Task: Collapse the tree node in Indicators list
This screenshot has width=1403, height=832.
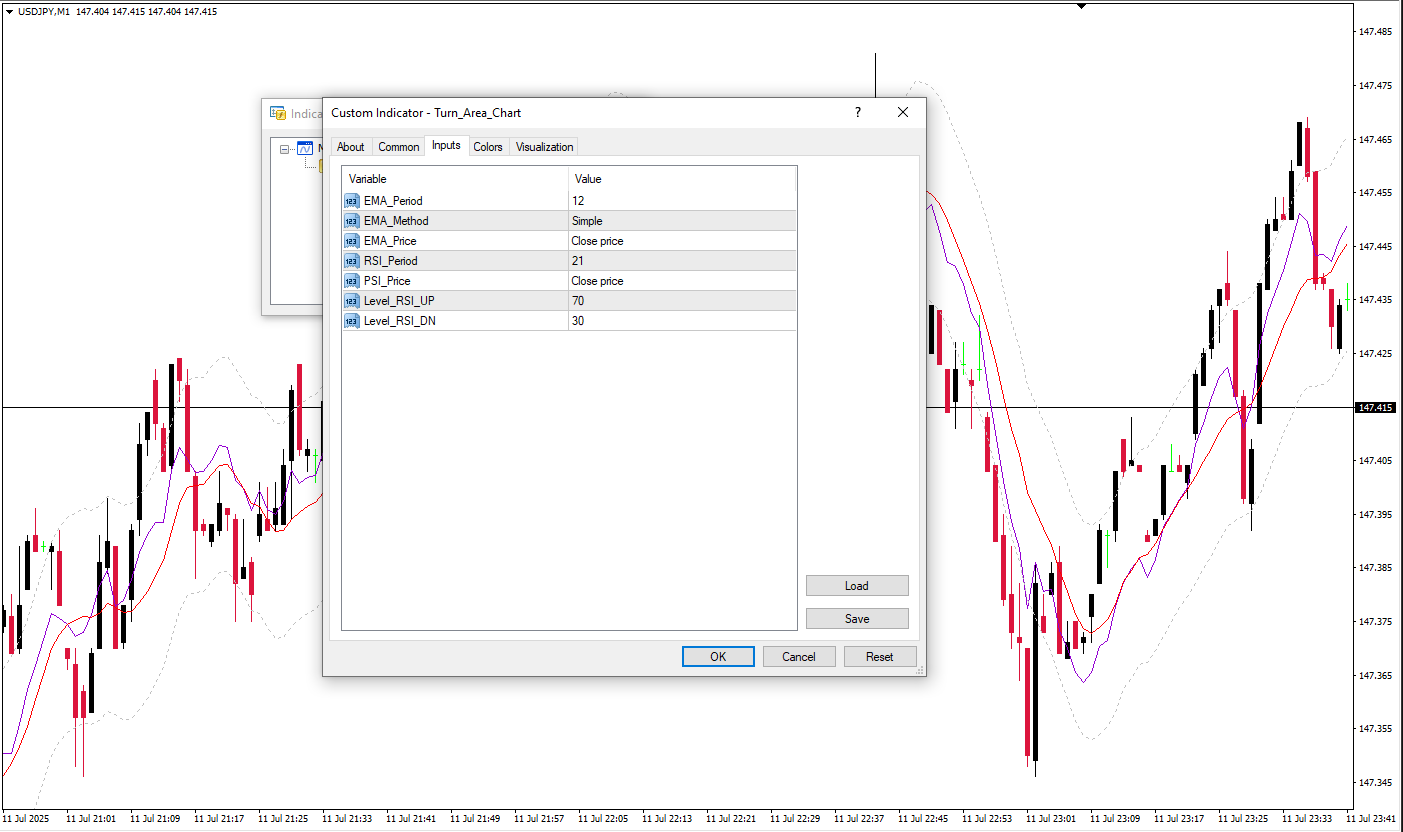Action: [285, 149]
